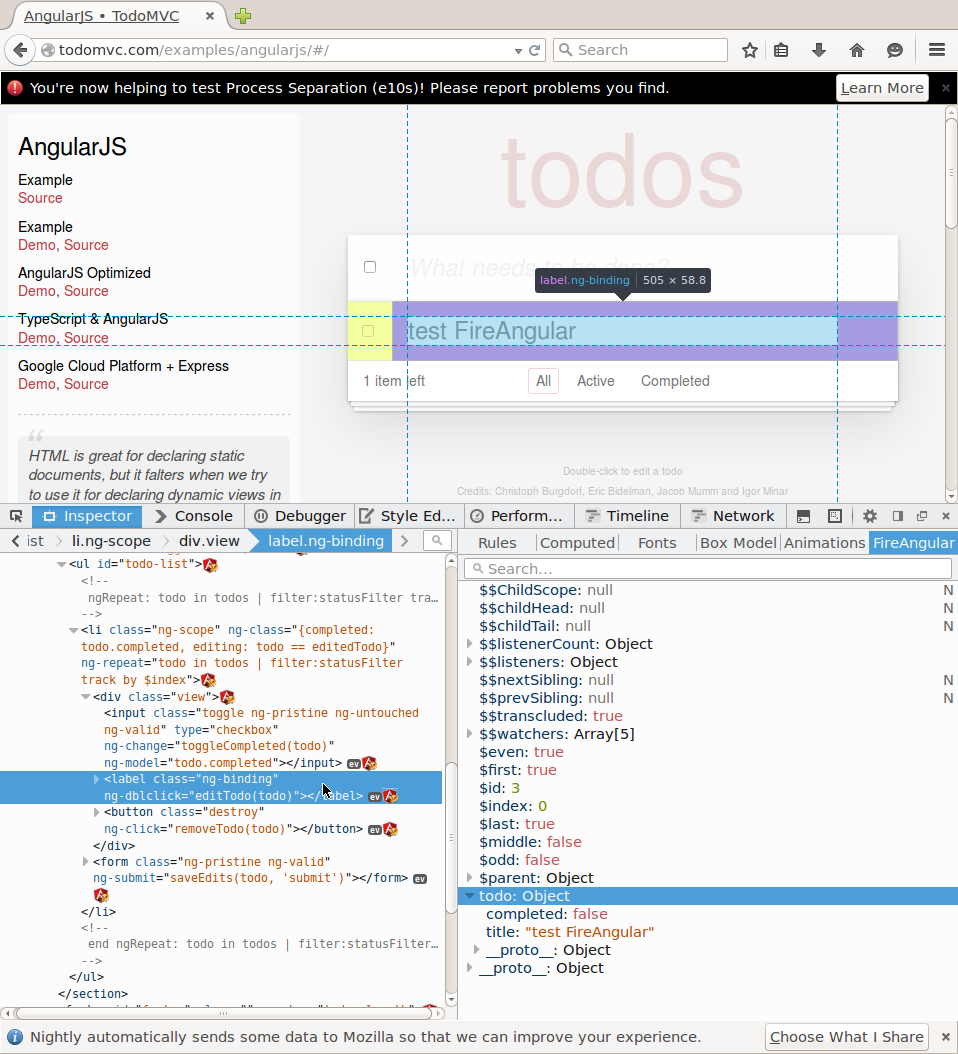The image size is (958, 1054).
Task: Click the ev badge after the input element
Action: pyautogui.click(x=354, y=764)
